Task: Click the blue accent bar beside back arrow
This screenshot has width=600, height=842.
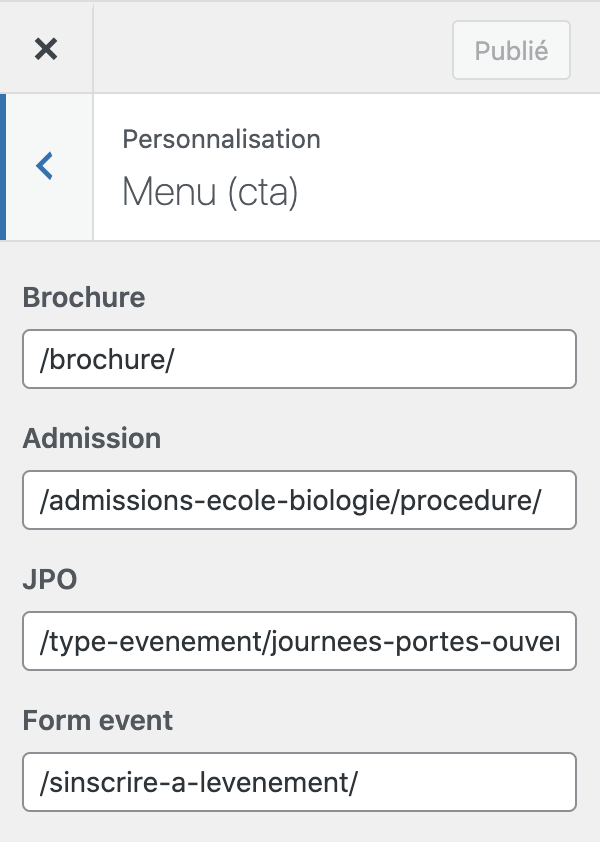Action: [3, 167]
